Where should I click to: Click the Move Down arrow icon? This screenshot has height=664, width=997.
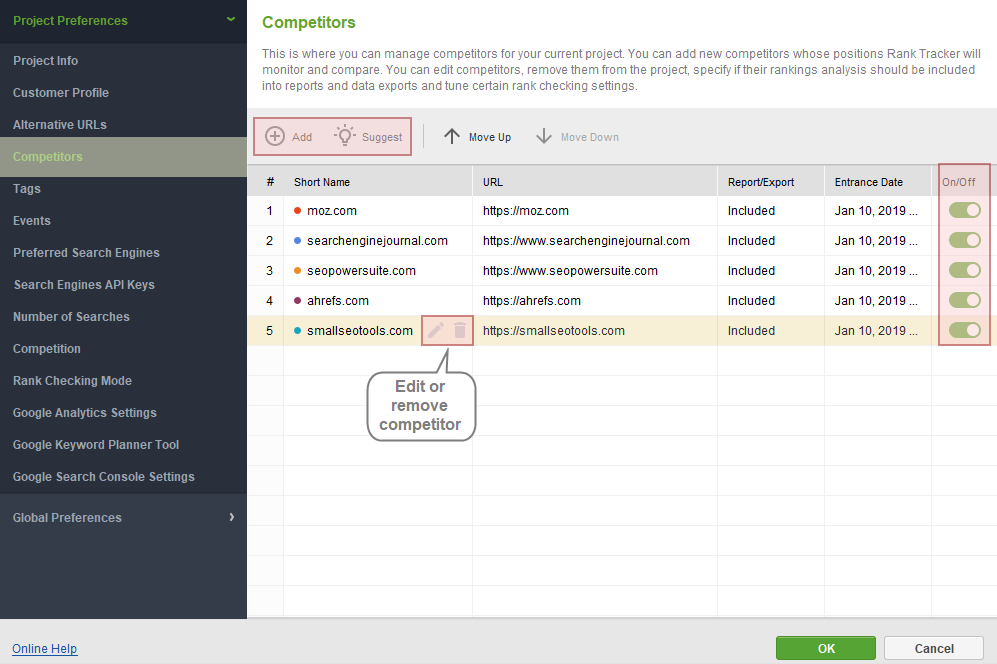click(544, 136)
